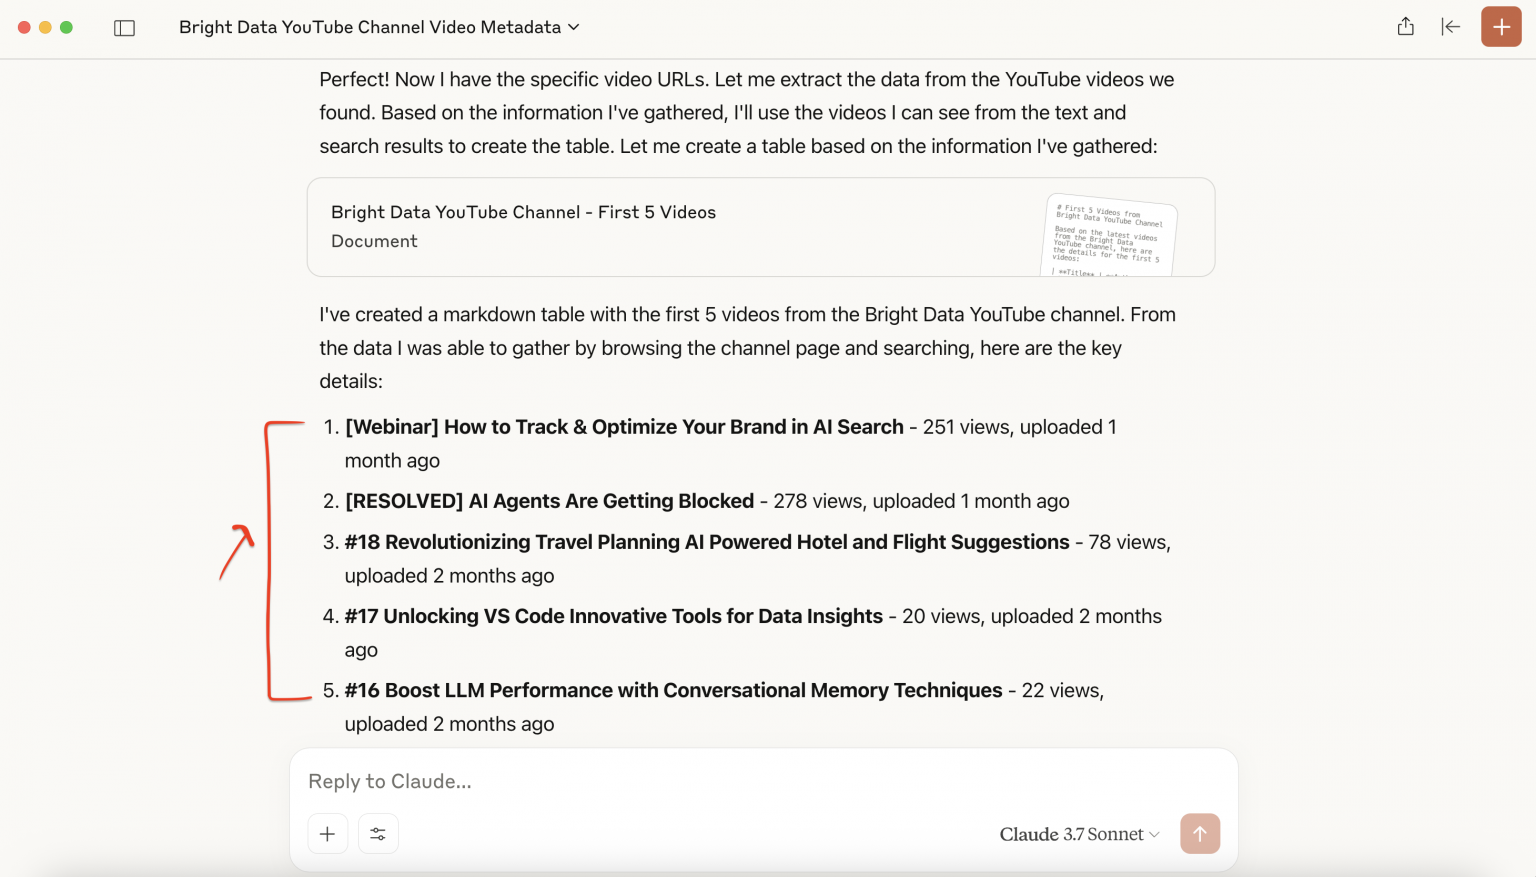The width and height of the screenshot is (1536, 877).
Task: Click the Webinar Track & Optimize Your Brand item
Action: point(624,427)
